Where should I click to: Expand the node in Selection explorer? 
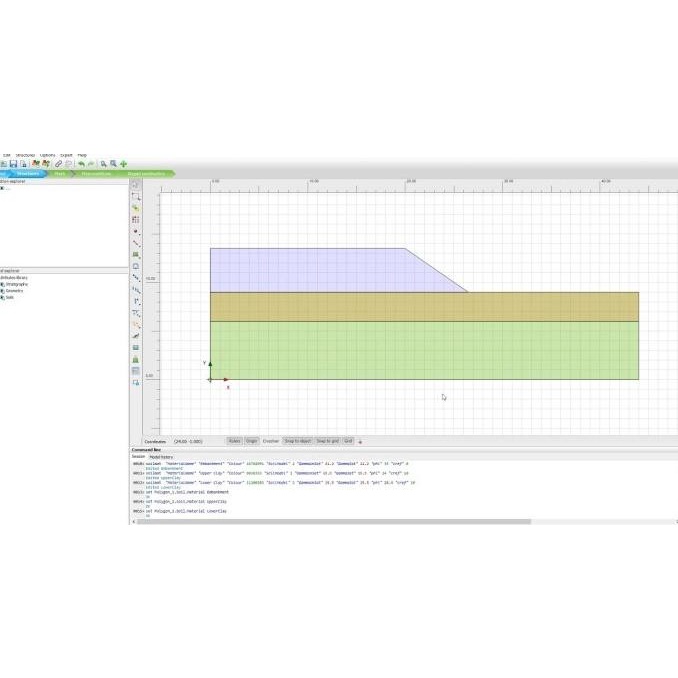pos(2,189)
